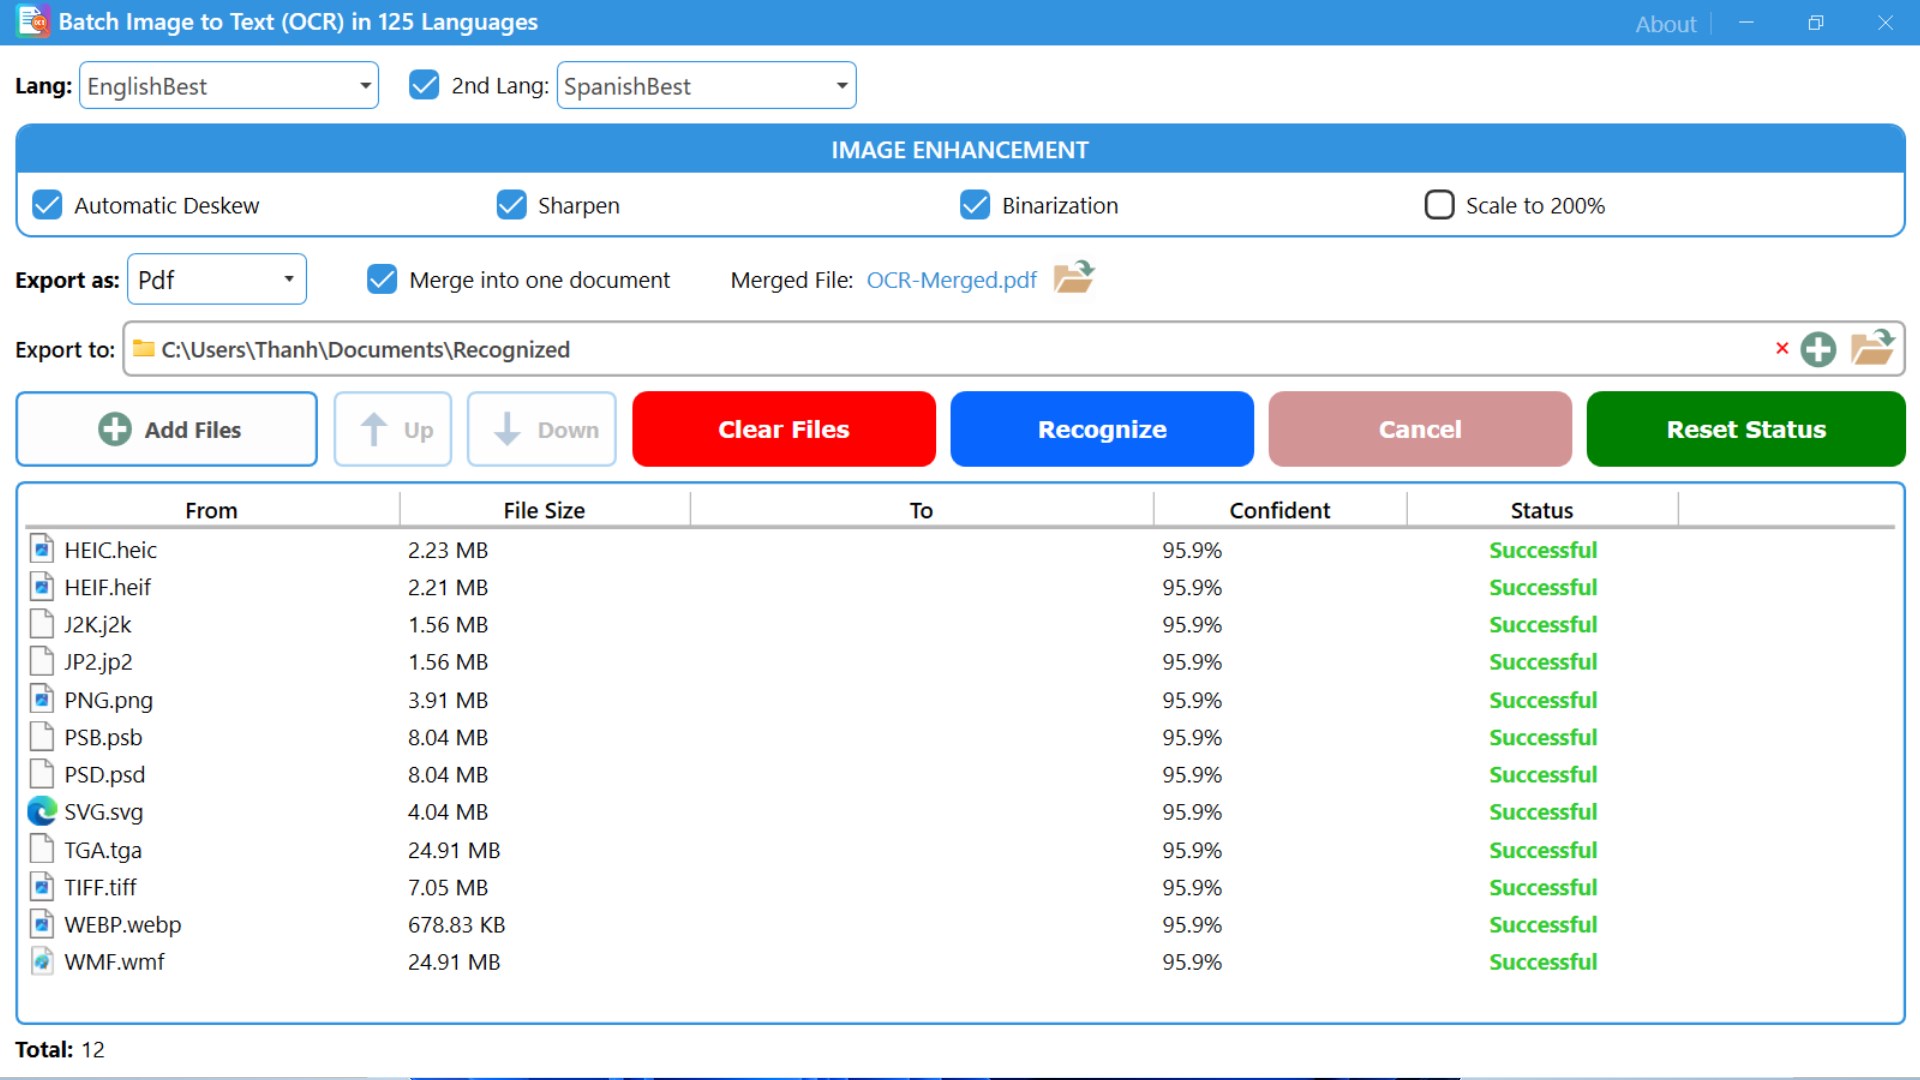Disable Automatic Deskew checkbox
The width and height of the screenshot is (1920, 1080).
tap(47, 205)
